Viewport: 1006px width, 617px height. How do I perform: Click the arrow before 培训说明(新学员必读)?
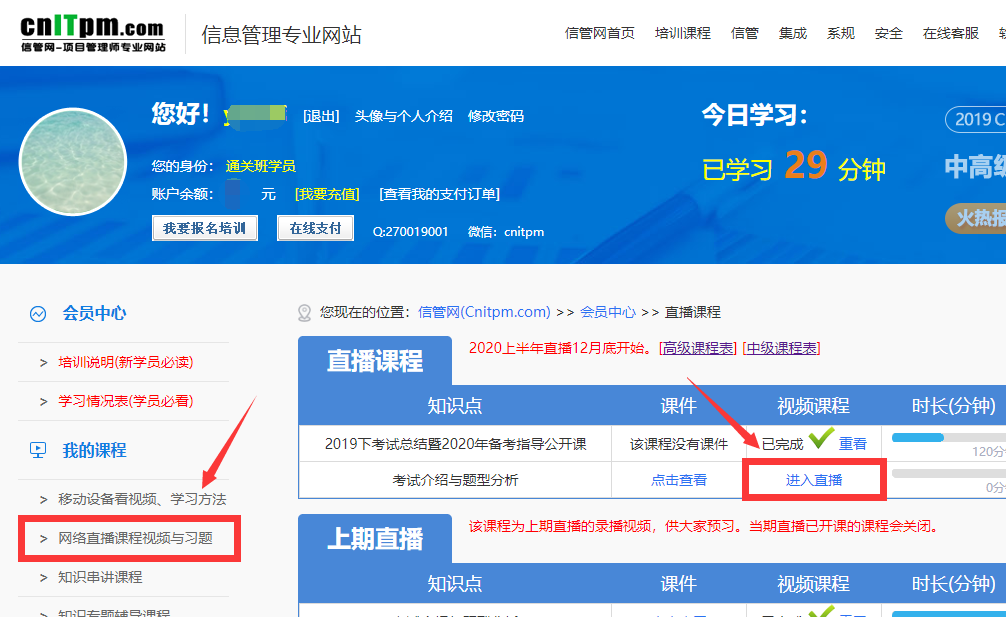tap(43, 362)
